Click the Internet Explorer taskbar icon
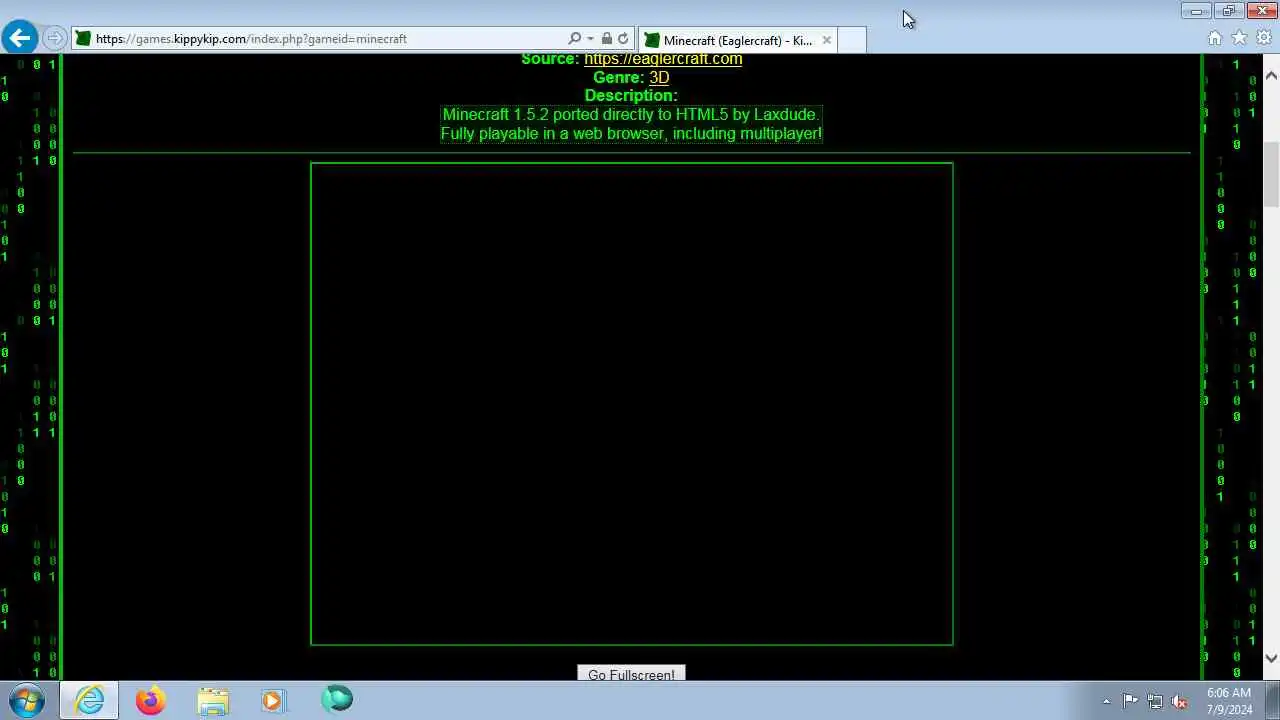This screenshot has height=720, width=1280. [89, 700]
